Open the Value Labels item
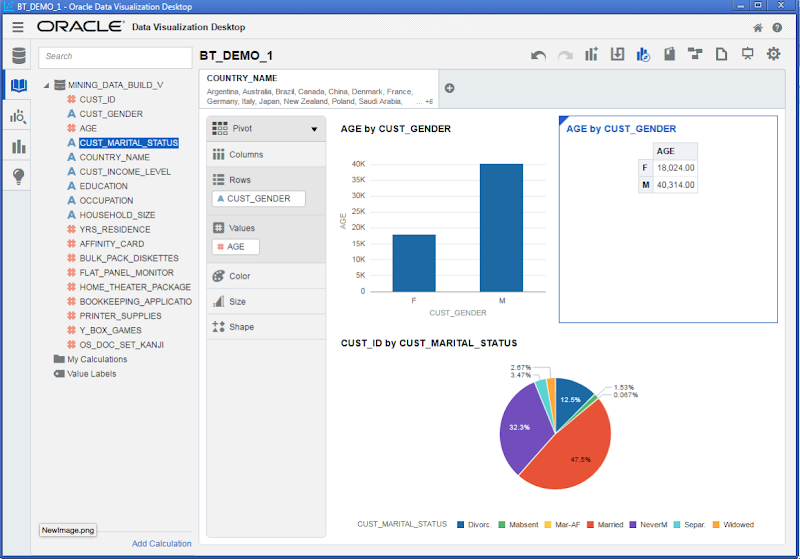Viewport: 800px width, 559px height. click(91, 374)
